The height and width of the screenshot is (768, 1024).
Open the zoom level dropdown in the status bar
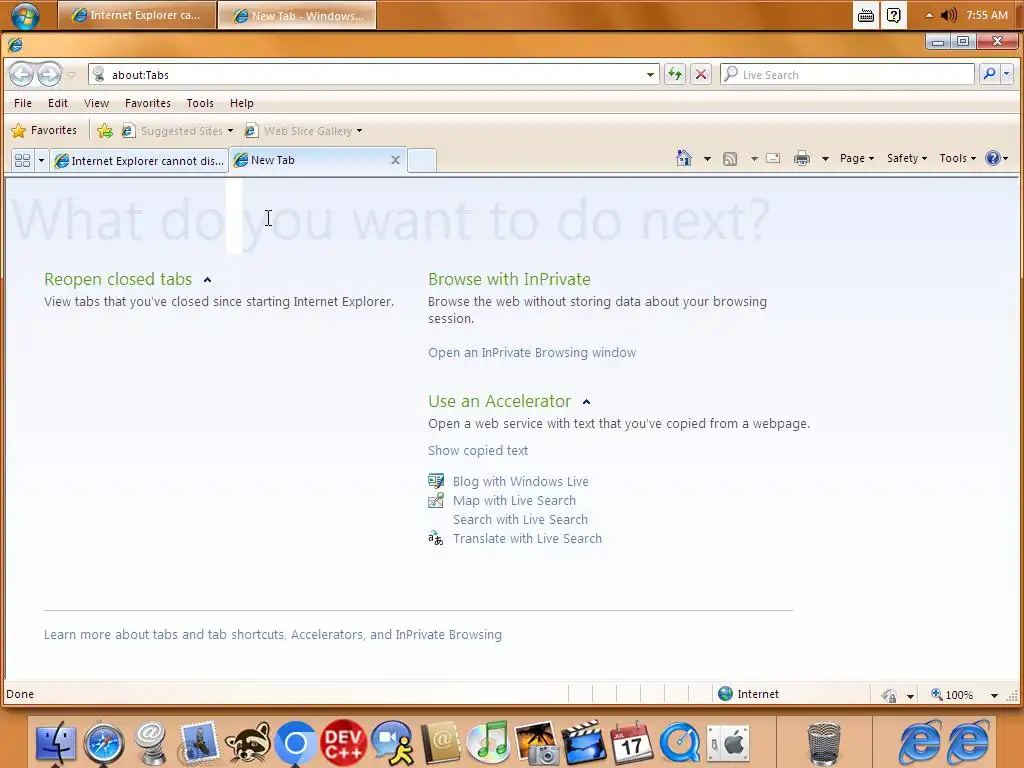click(994, 696)
